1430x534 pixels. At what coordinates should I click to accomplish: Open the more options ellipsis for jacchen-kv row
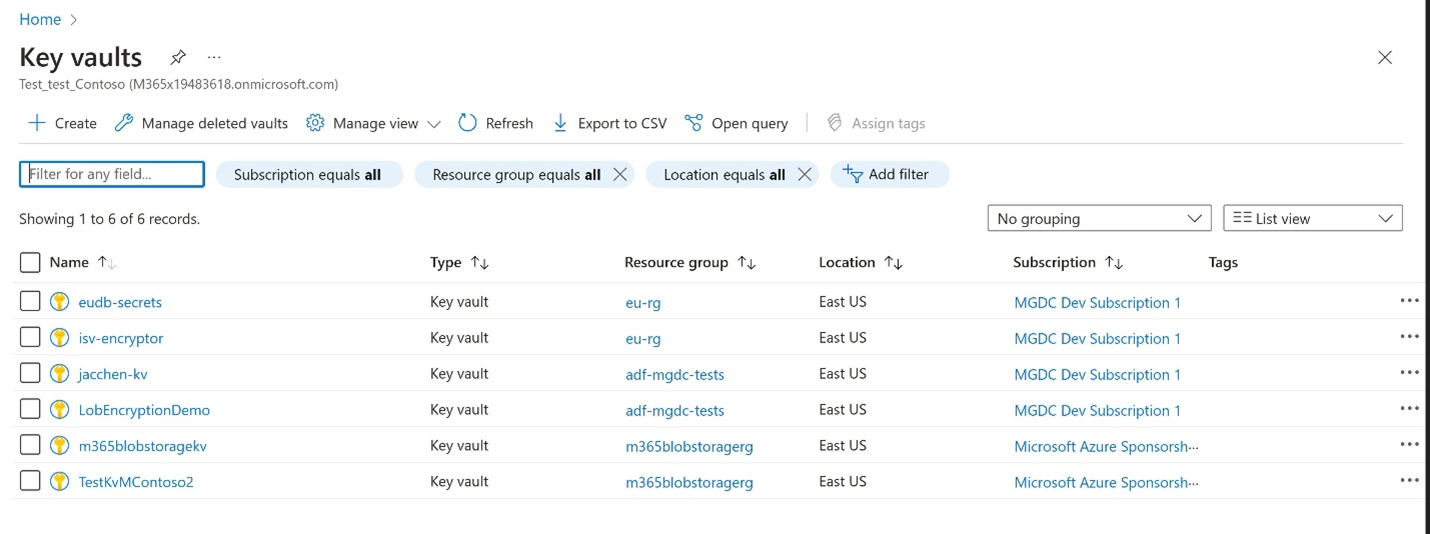[x=1409, y=373]
